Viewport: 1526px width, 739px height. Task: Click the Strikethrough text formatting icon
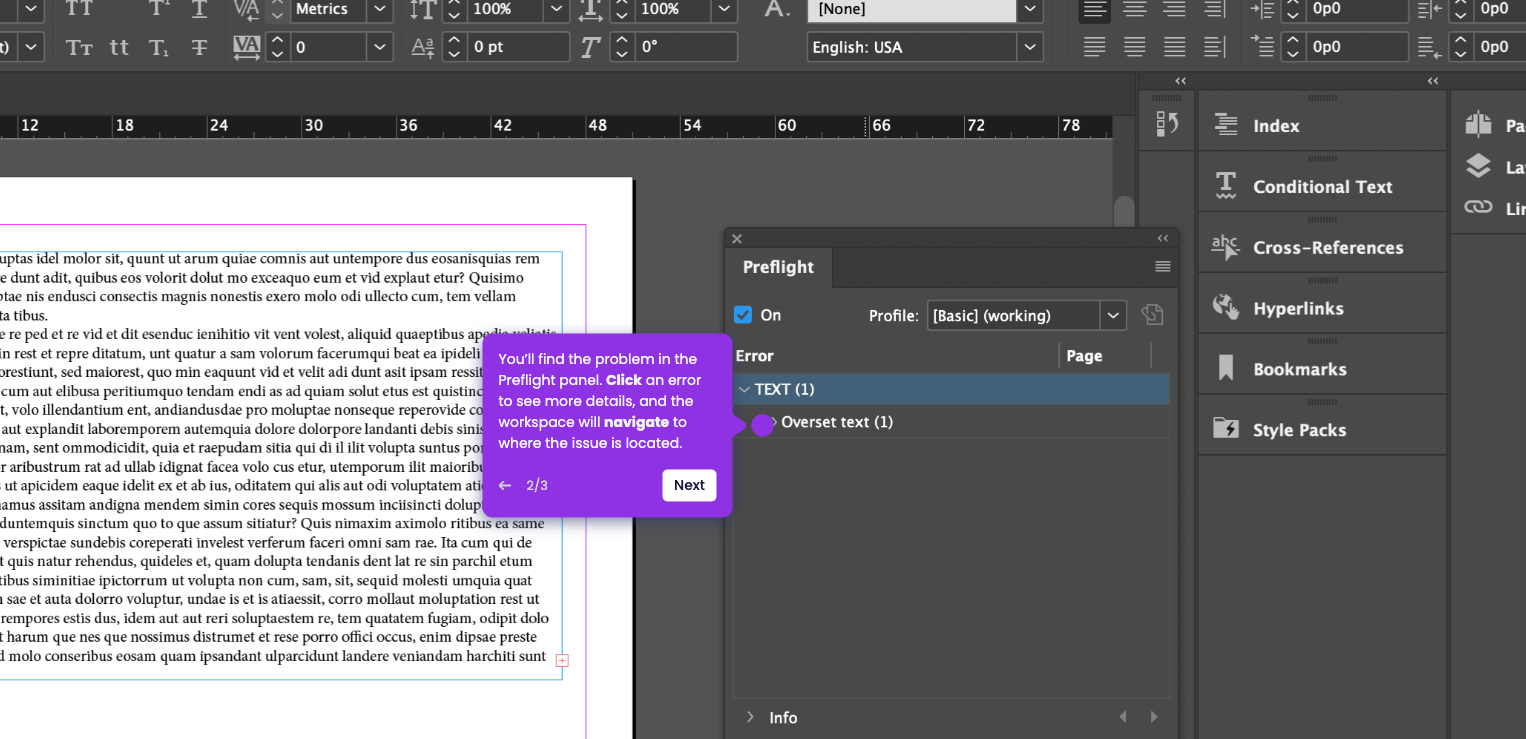click(199, 47)
